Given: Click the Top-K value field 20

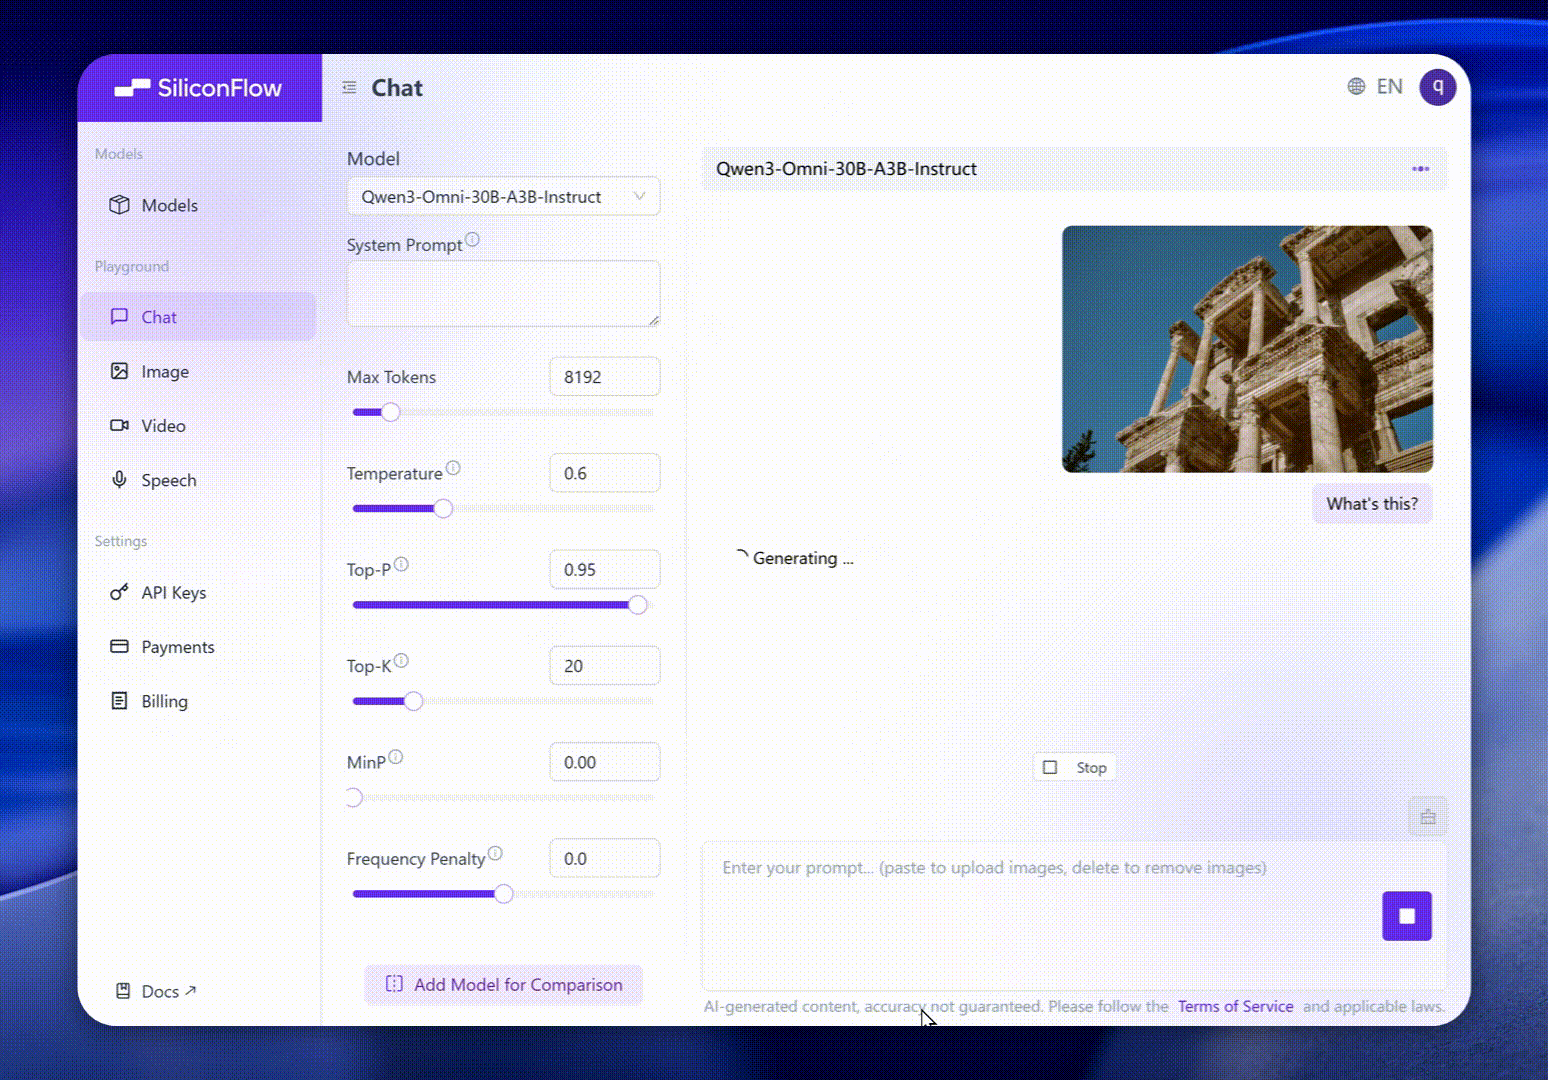Looking at the screenshot, I should coord(604,666).
